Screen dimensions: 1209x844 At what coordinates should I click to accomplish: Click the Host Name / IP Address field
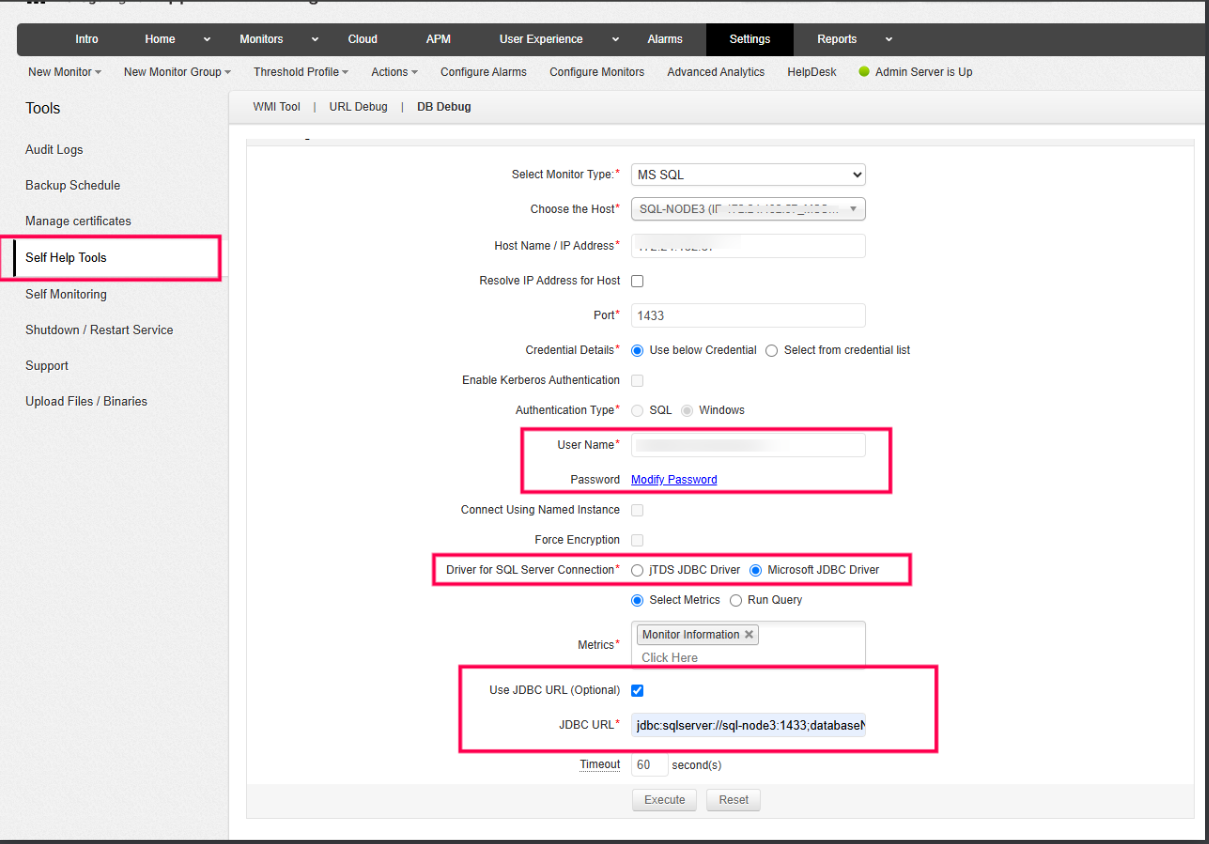coord(748,246)
